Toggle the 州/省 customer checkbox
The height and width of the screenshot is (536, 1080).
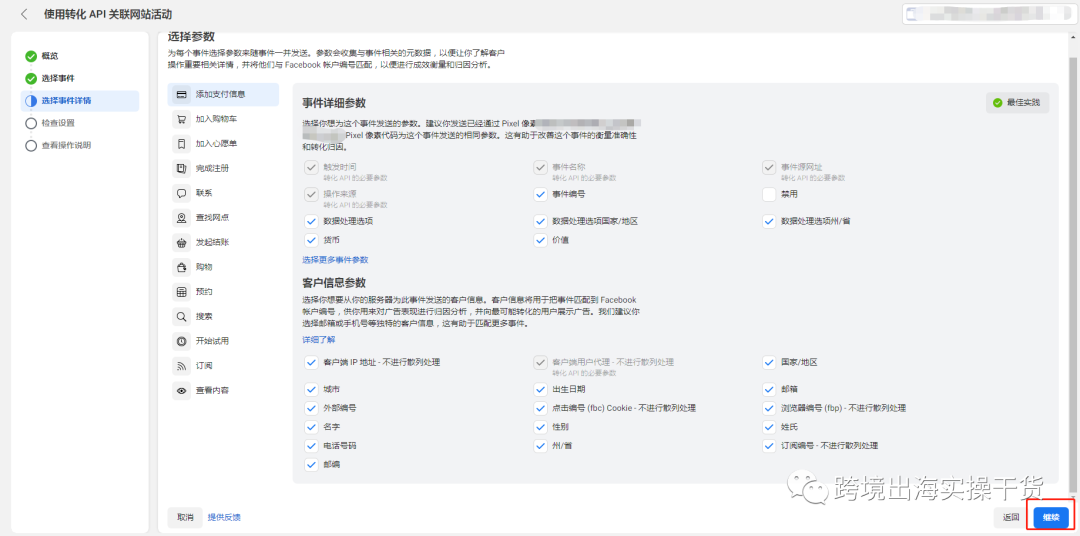541,446
